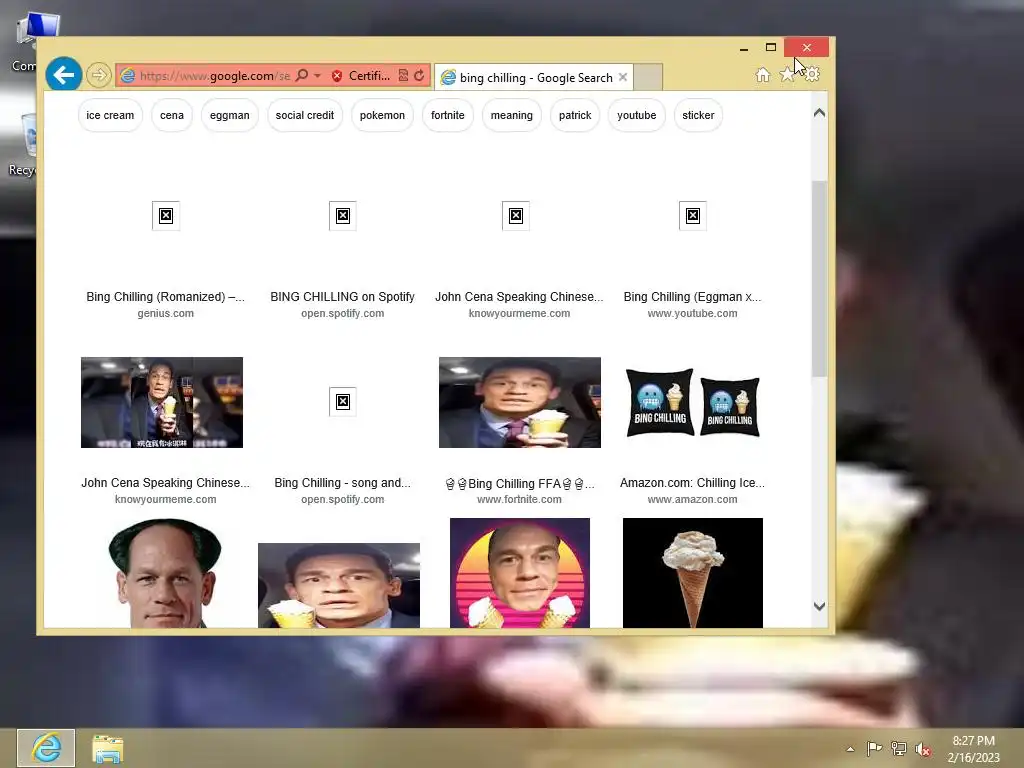
Task: Filter by social credit chip
Action: point(304,115)
